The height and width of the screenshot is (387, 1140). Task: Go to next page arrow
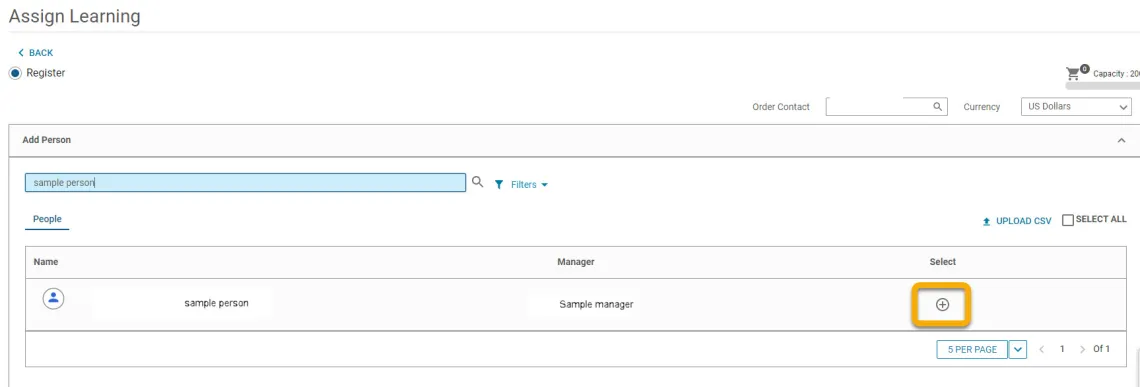(x=1083, y=350)
